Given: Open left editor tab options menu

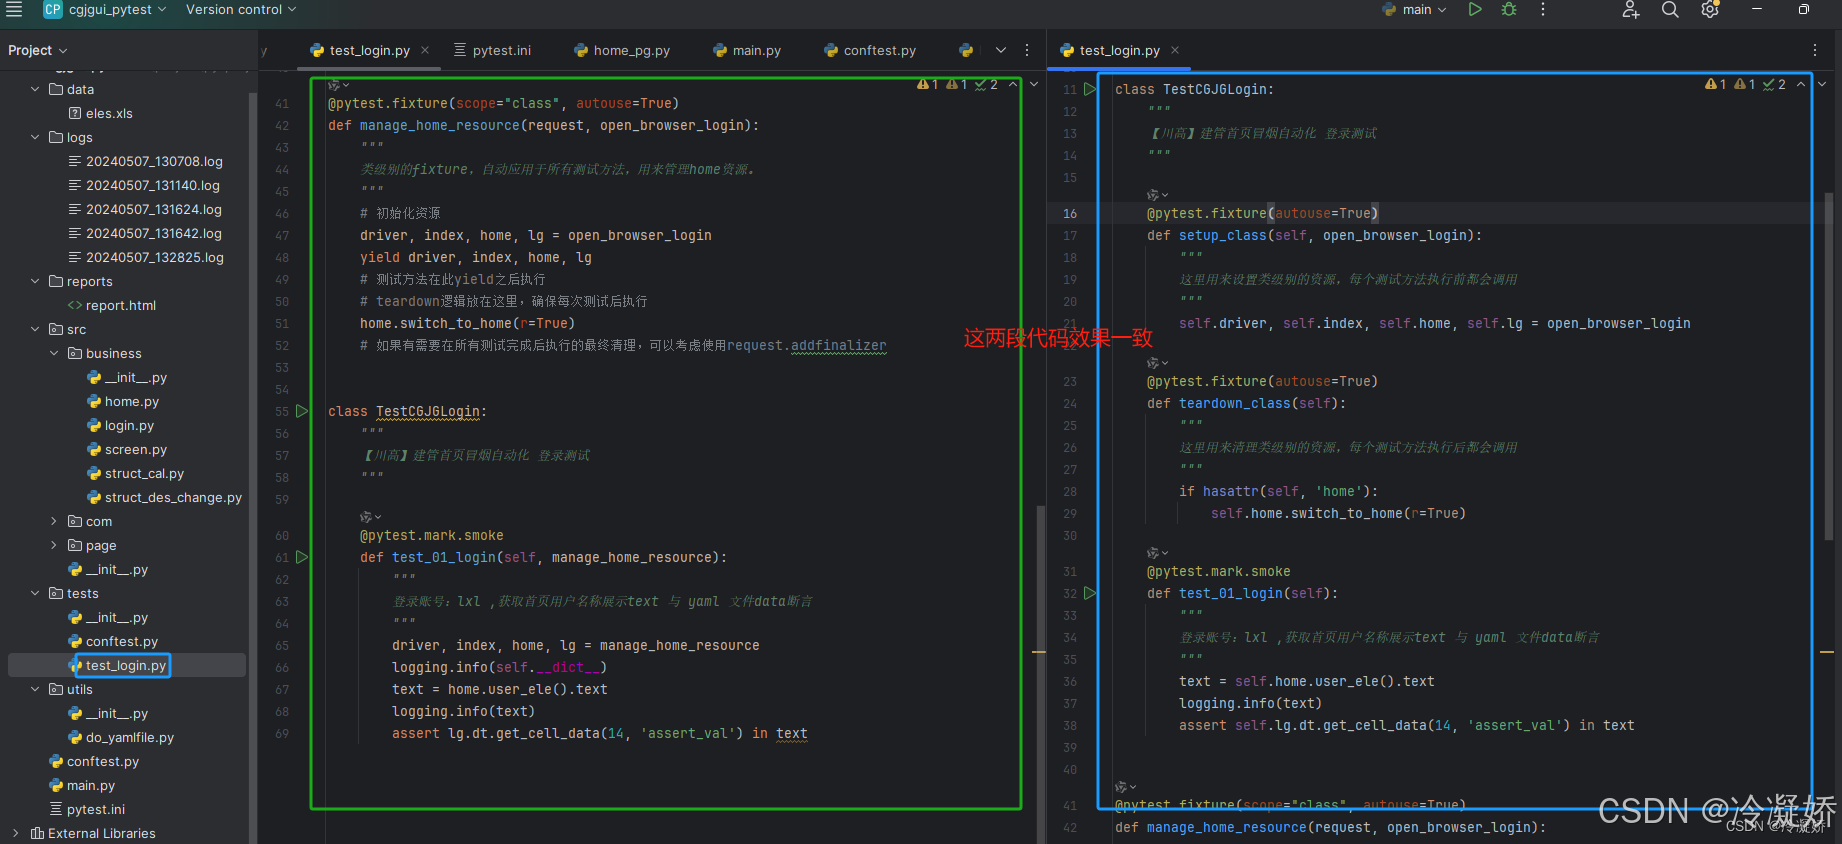Looking at the screenshot, I should click(x=1027, y=50).
